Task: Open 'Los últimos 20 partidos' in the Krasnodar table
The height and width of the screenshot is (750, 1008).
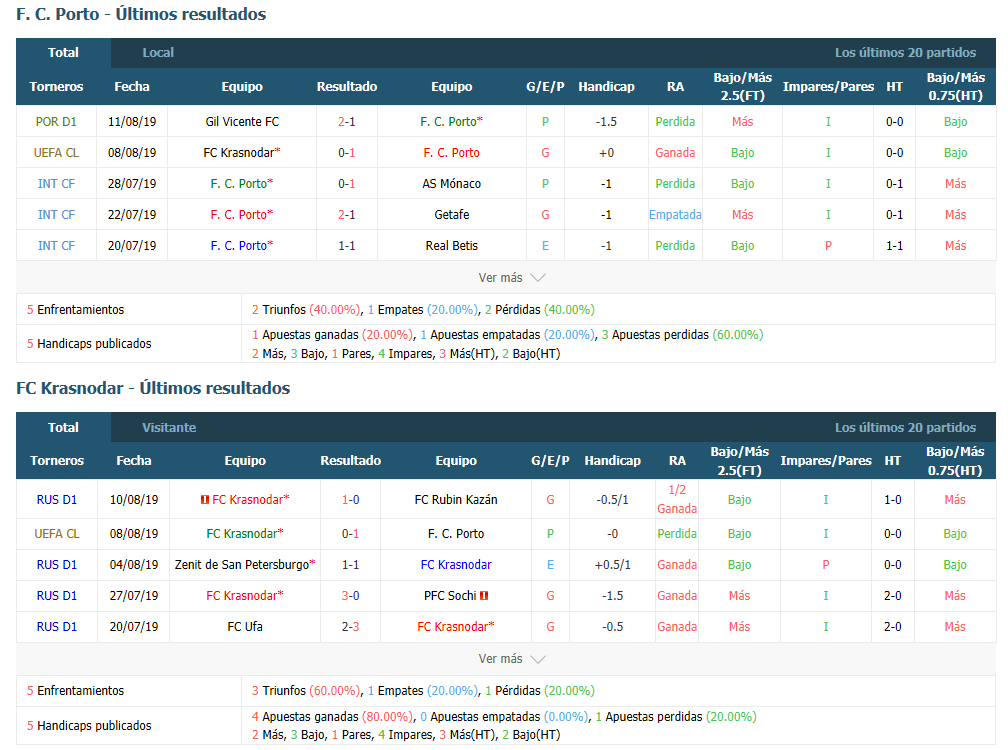Action: point(905,427)
